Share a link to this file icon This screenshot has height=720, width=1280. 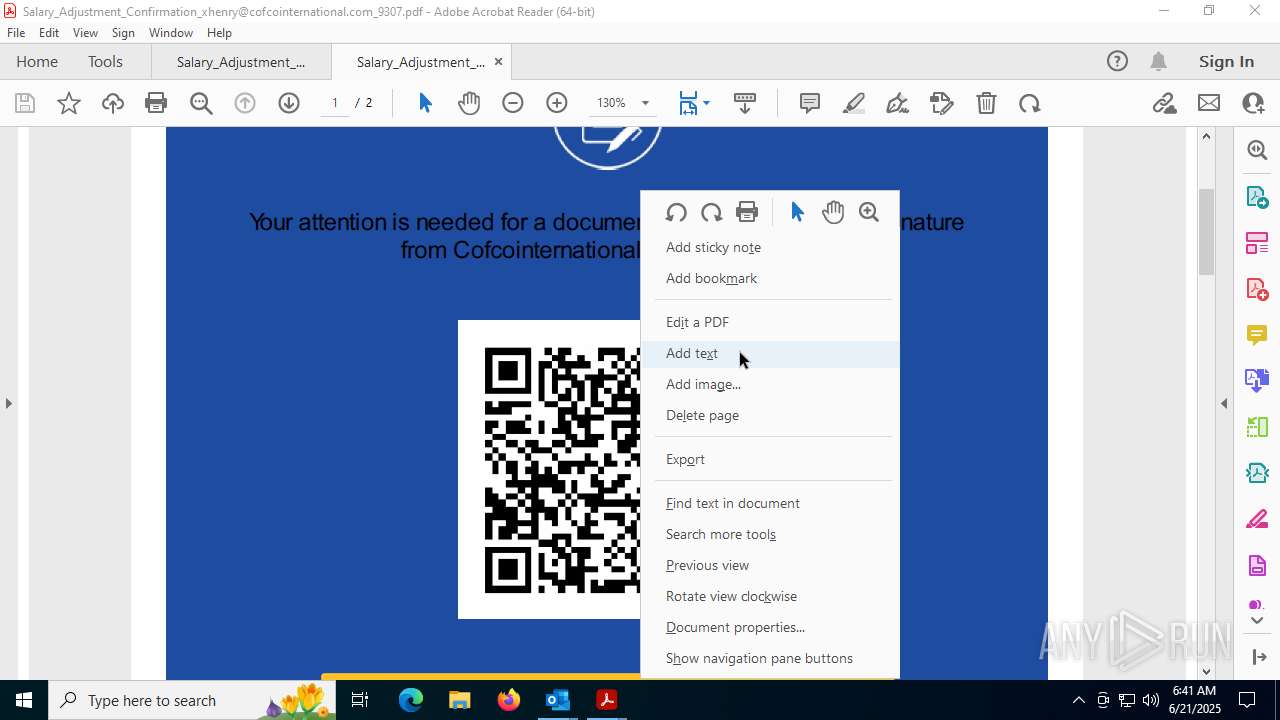point(1164,103)
